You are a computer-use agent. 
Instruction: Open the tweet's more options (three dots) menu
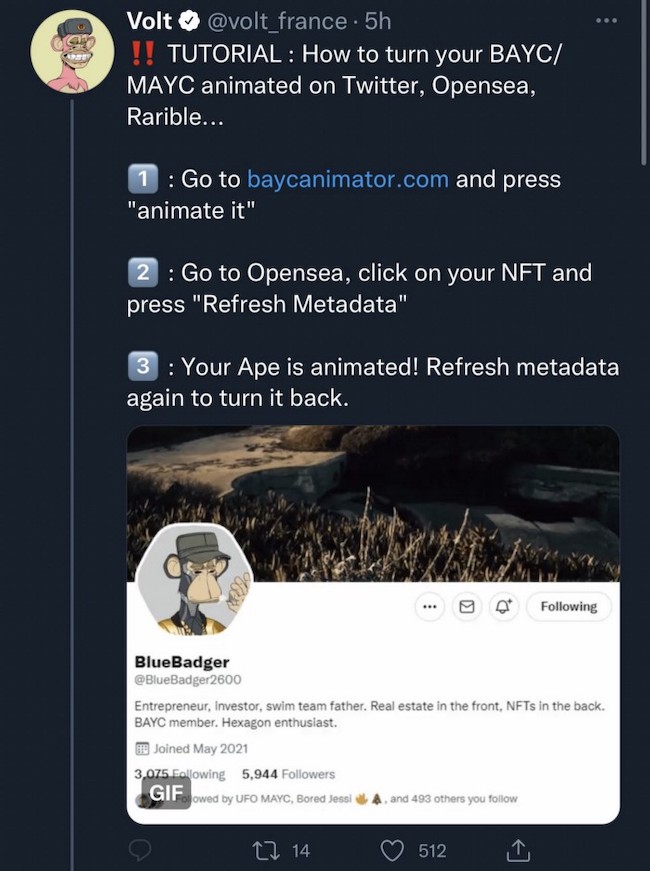(x=606, y=22)
